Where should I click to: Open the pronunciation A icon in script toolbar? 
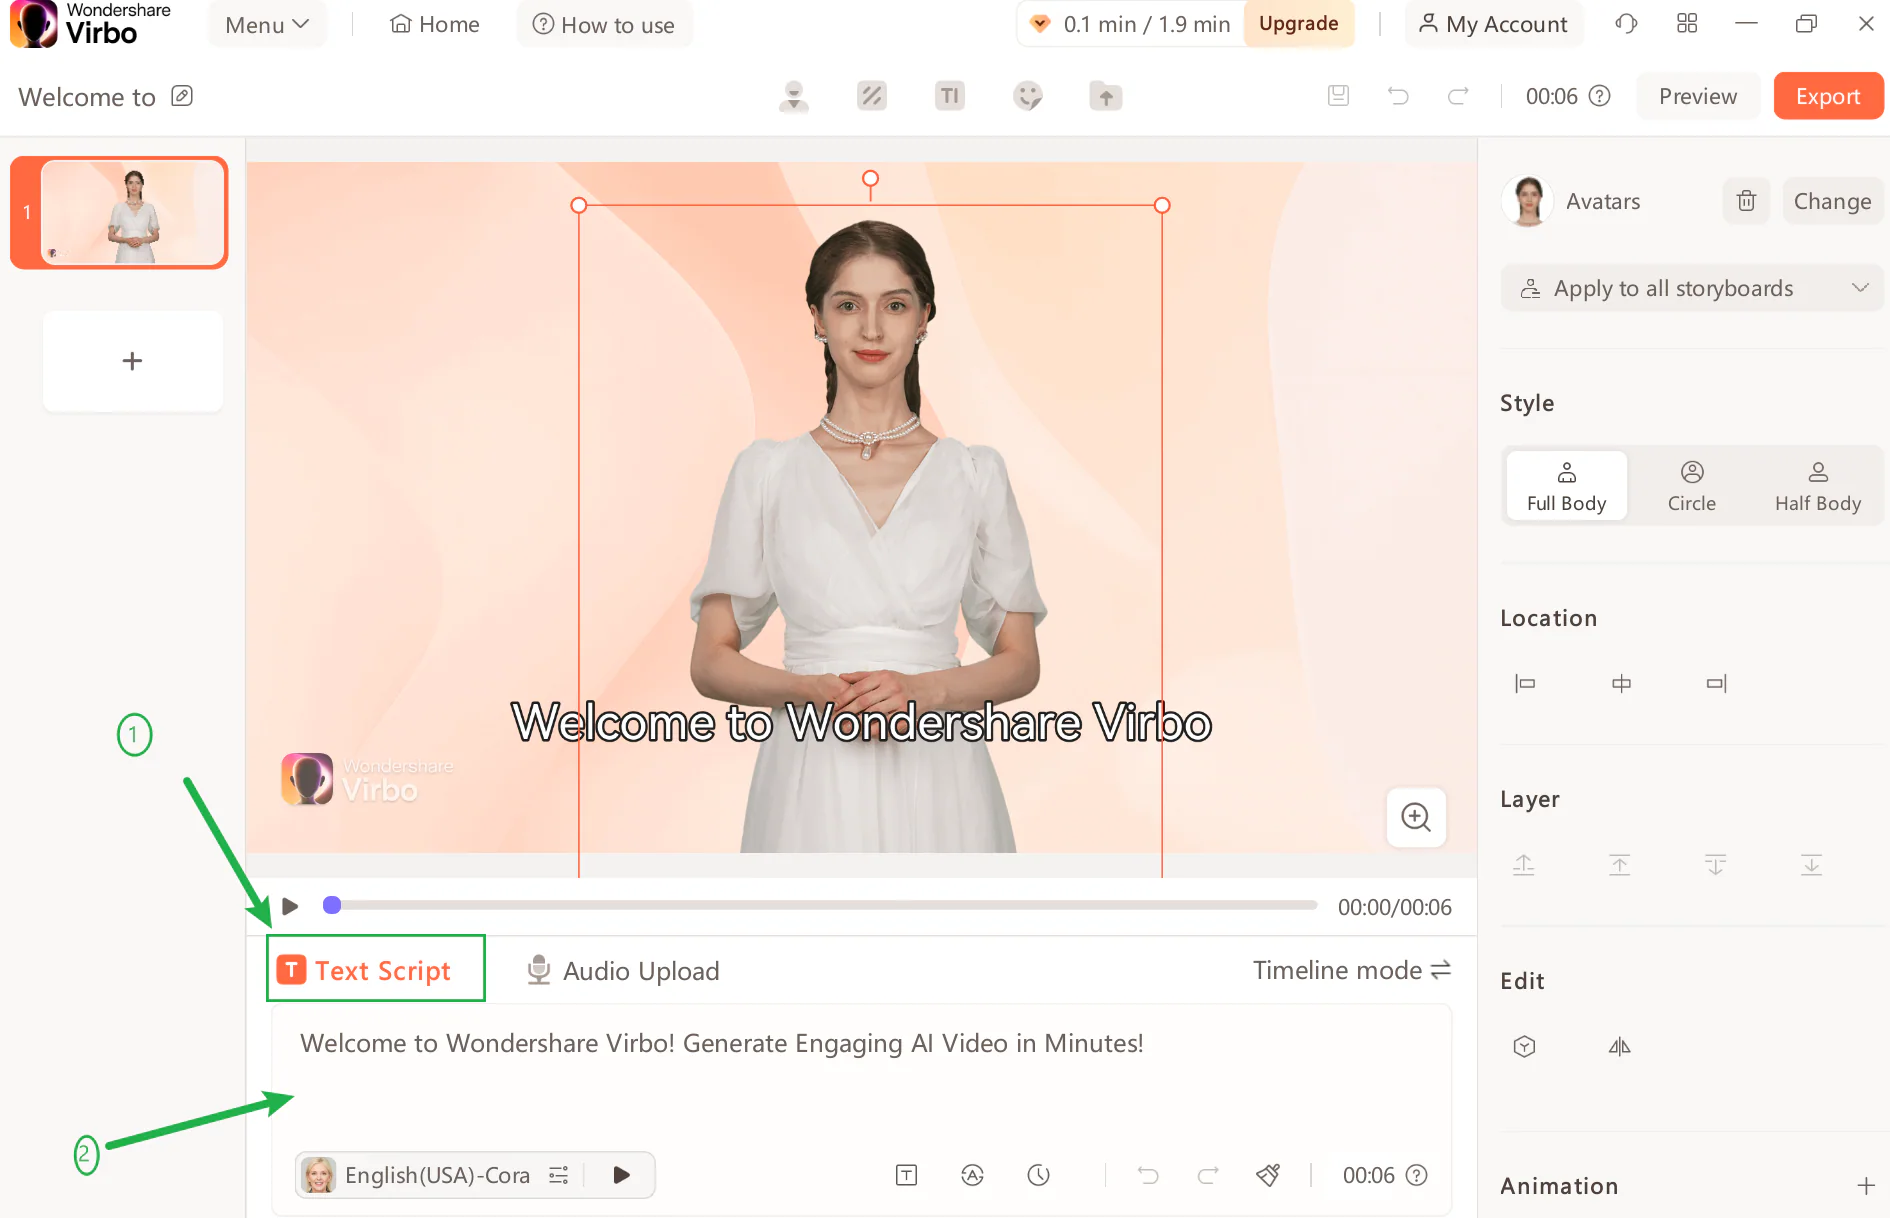pyautogui.click(x=972, y=1175)
